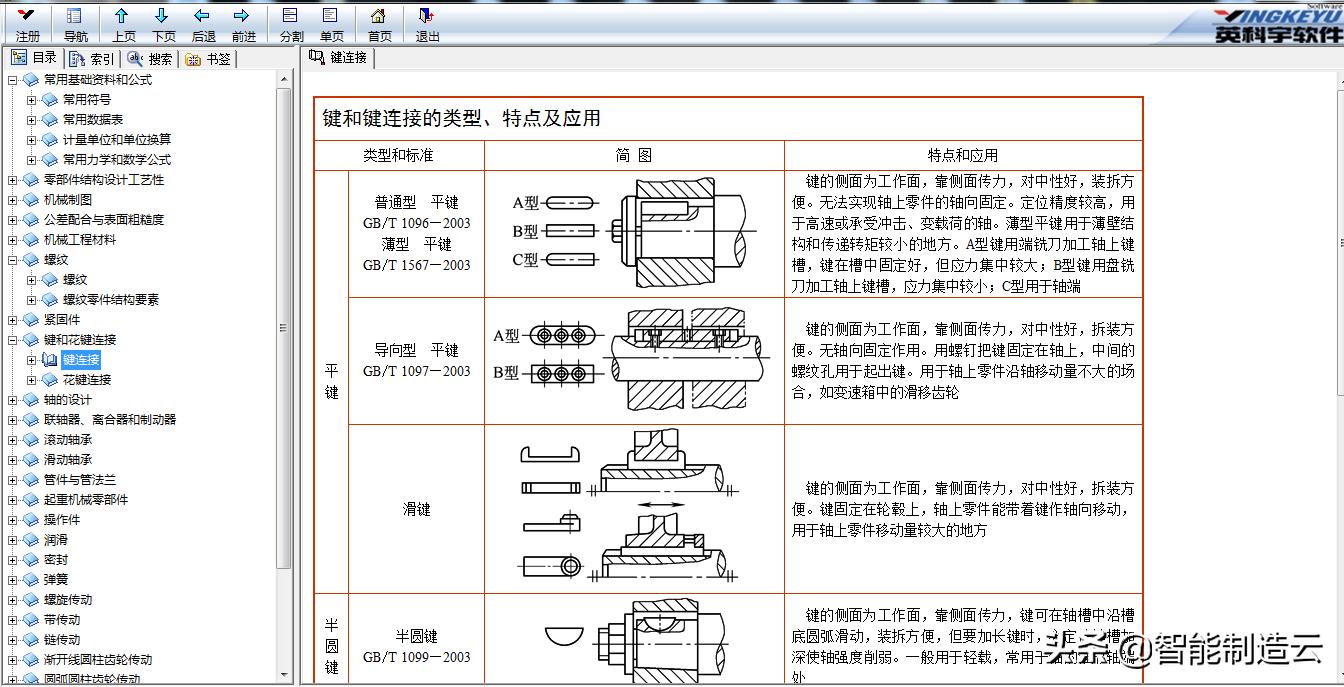Collapse the 常用基础资料和公式 tree node
The image size is (1344, 687).
(x=12, y=80)
